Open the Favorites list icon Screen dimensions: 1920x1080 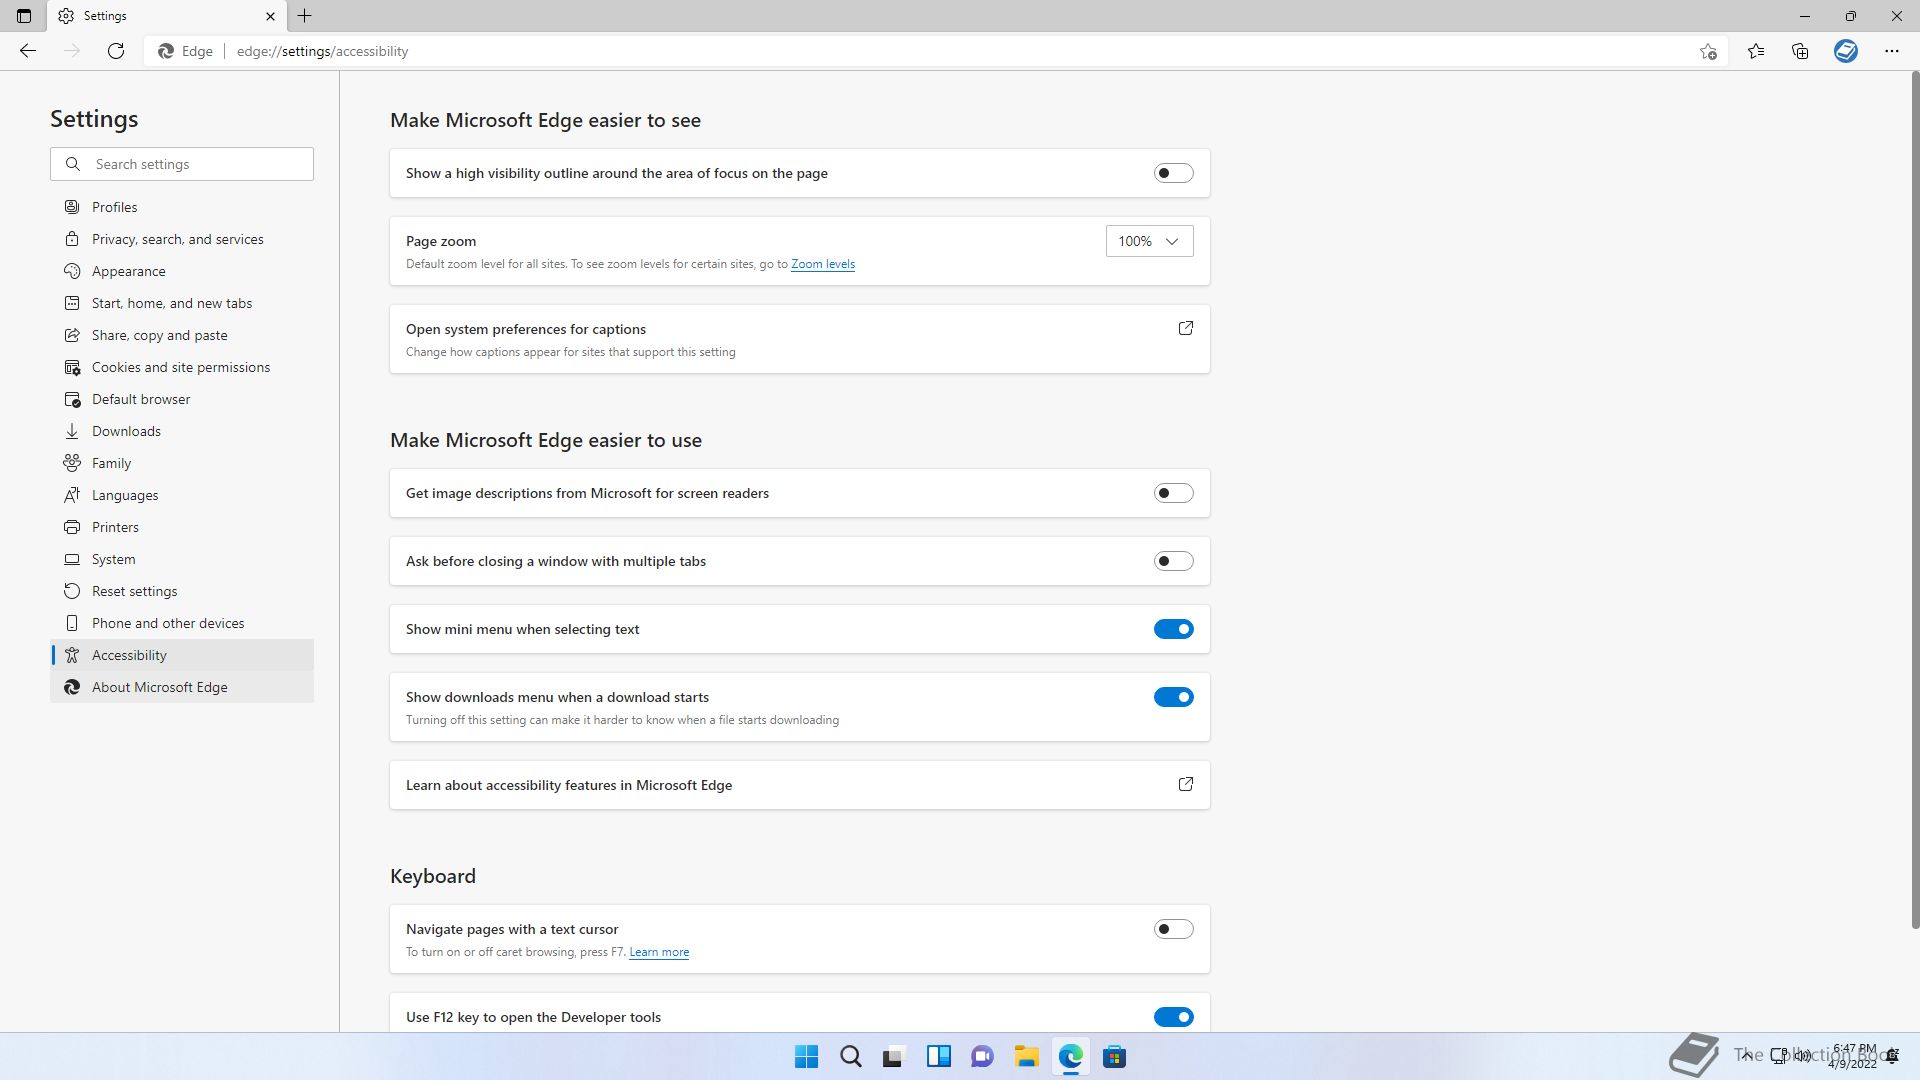(1756, 51)
